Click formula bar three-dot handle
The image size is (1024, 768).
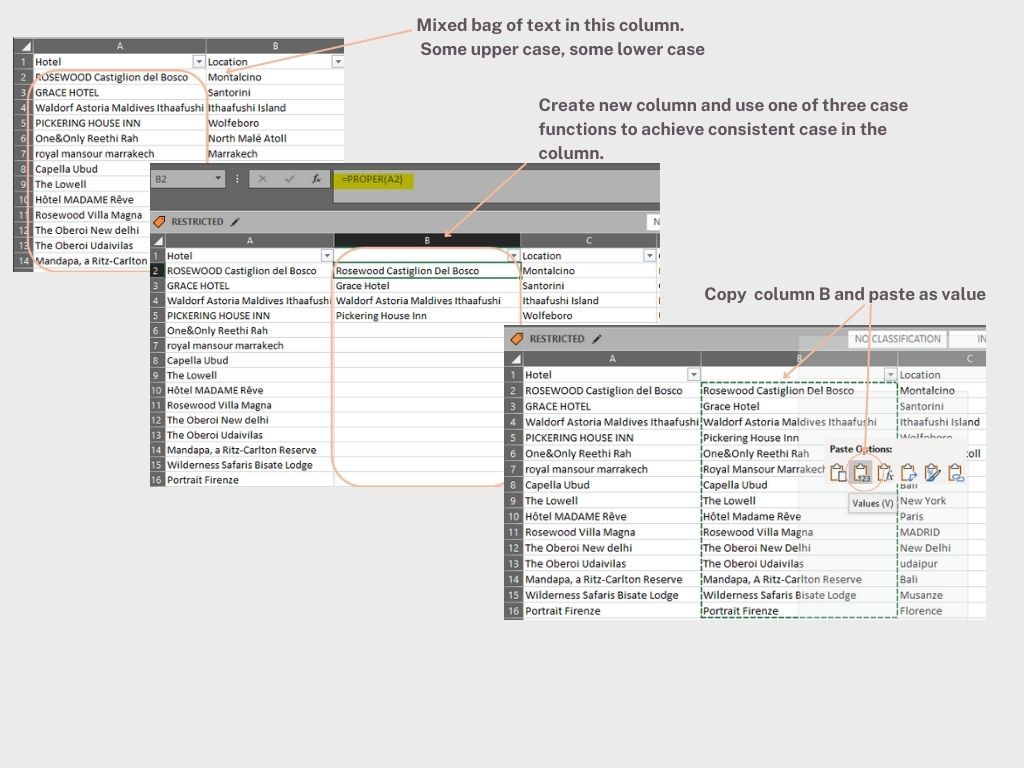click(237, 179)
